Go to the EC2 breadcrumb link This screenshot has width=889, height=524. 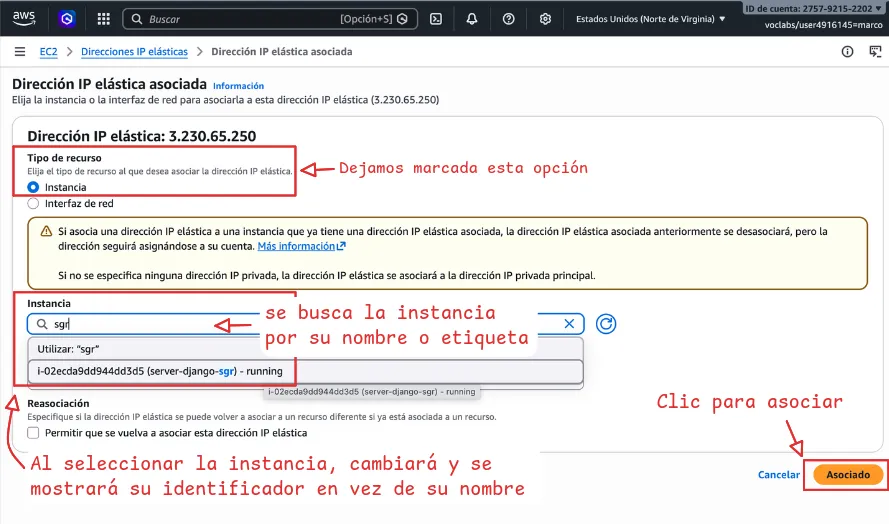point(48,52)
